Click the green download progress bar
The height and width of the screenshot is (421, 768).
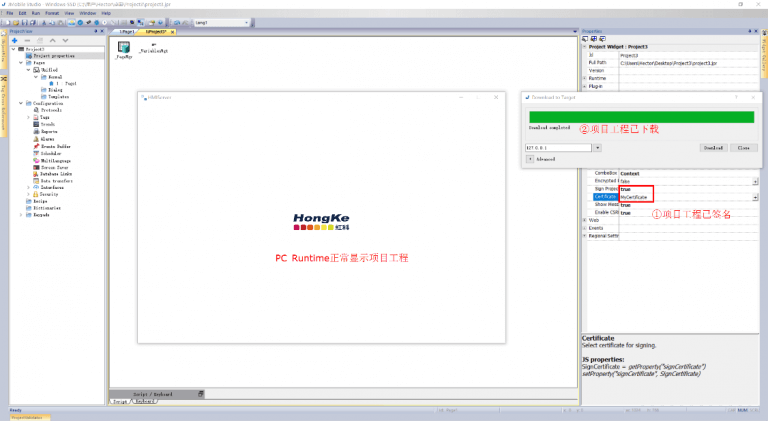pos(640,116)
